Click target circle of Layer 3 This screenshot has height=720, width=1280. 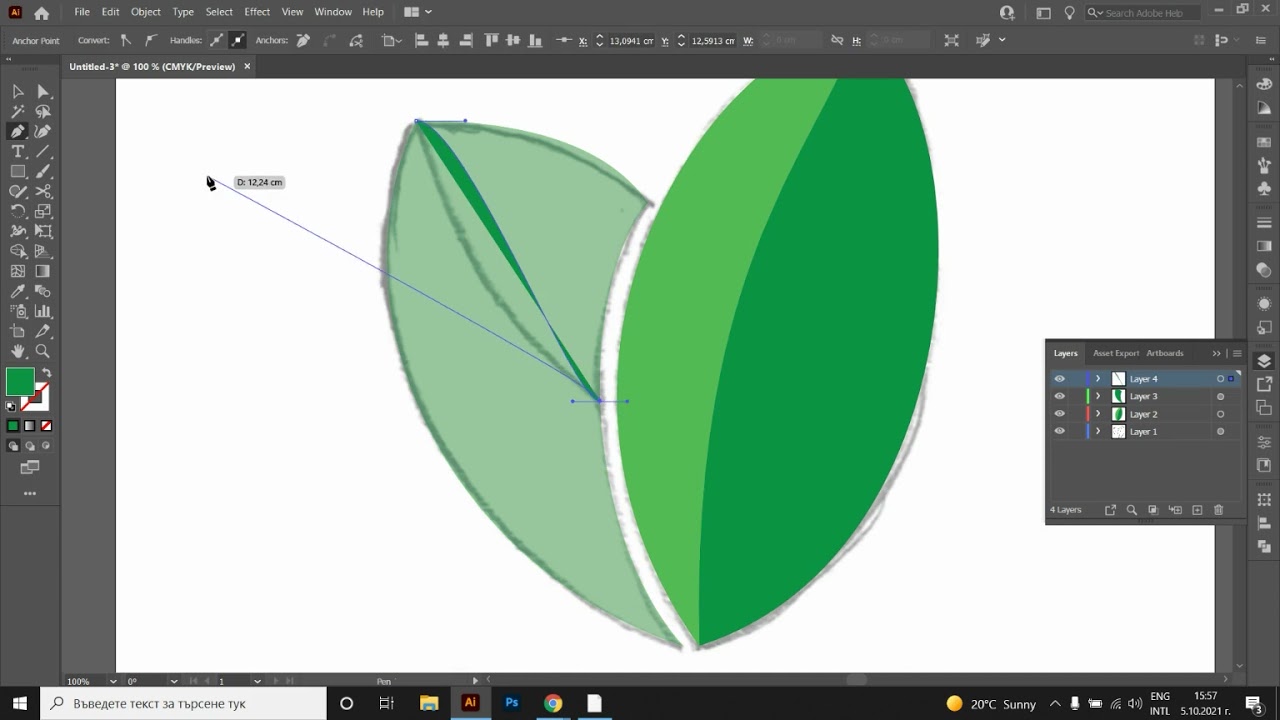[1220, 396]
